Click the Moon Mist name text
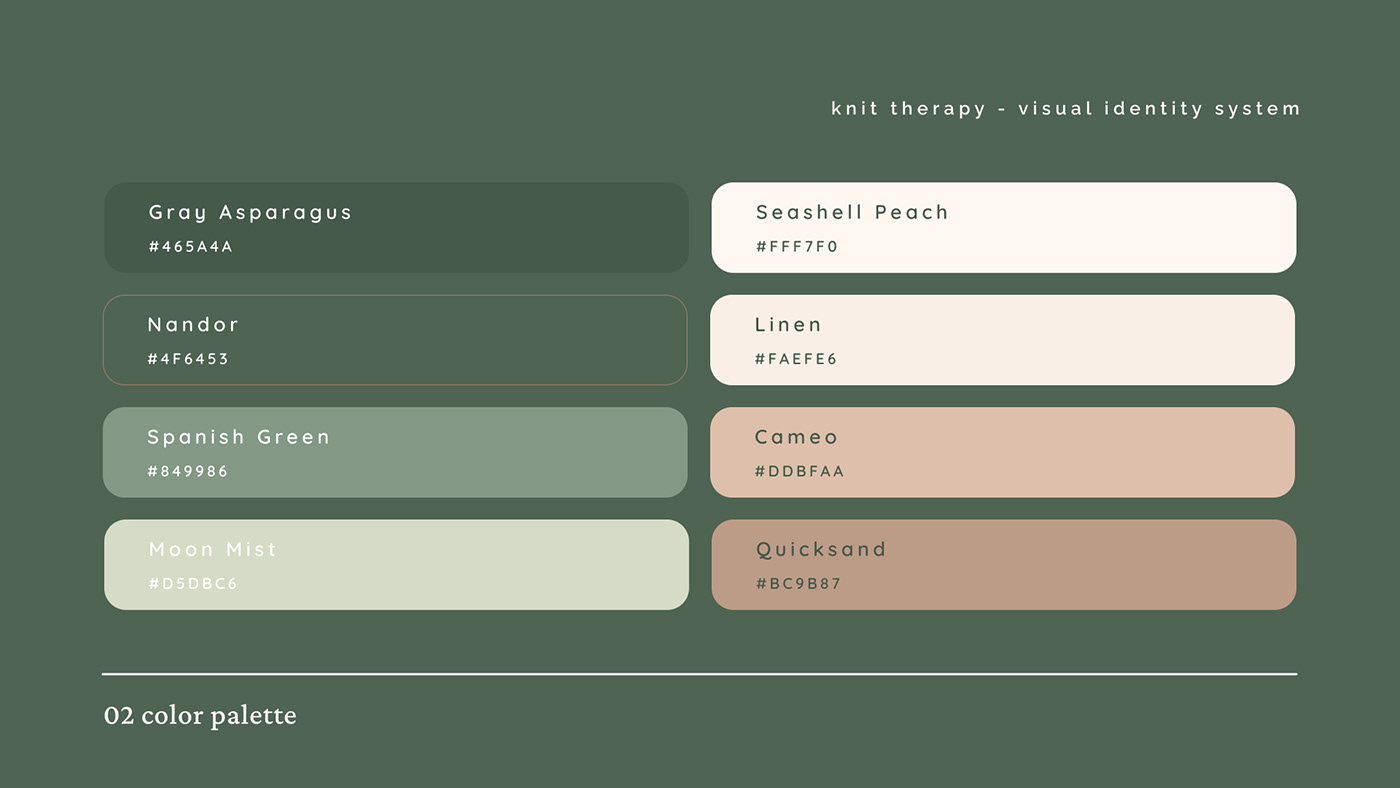This screenshot has width=1400, height=788. [212, 549]
